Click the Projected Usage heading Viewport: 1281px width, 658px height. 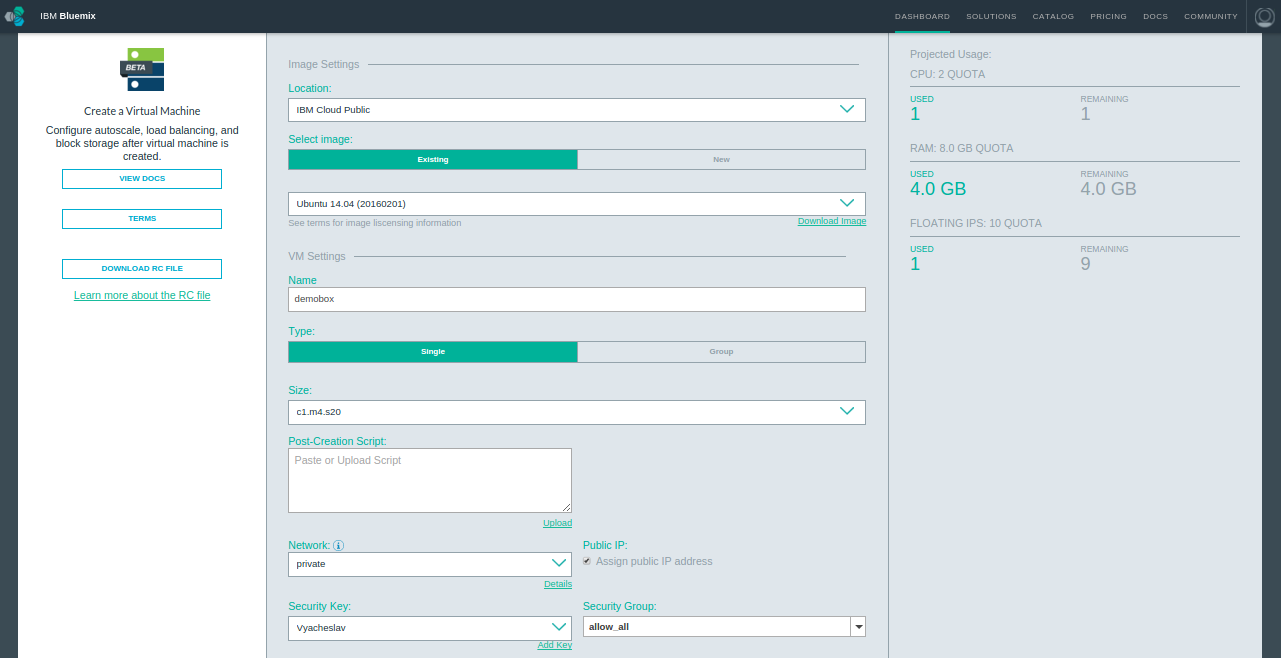click(950, 54)
